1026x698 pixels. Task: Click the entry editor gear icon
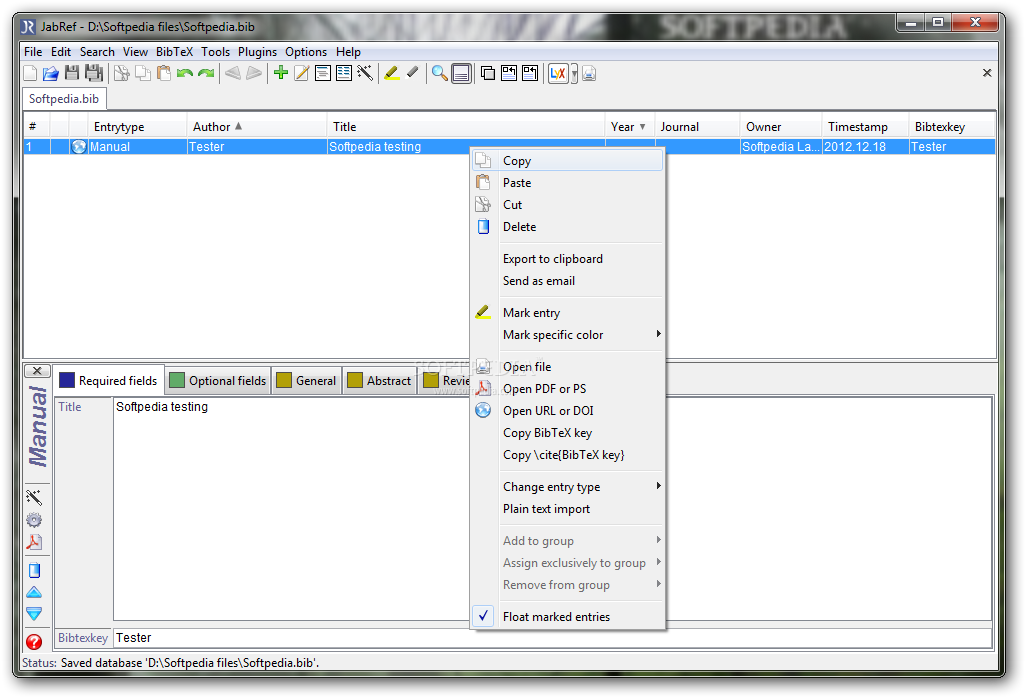coord(34,520)
